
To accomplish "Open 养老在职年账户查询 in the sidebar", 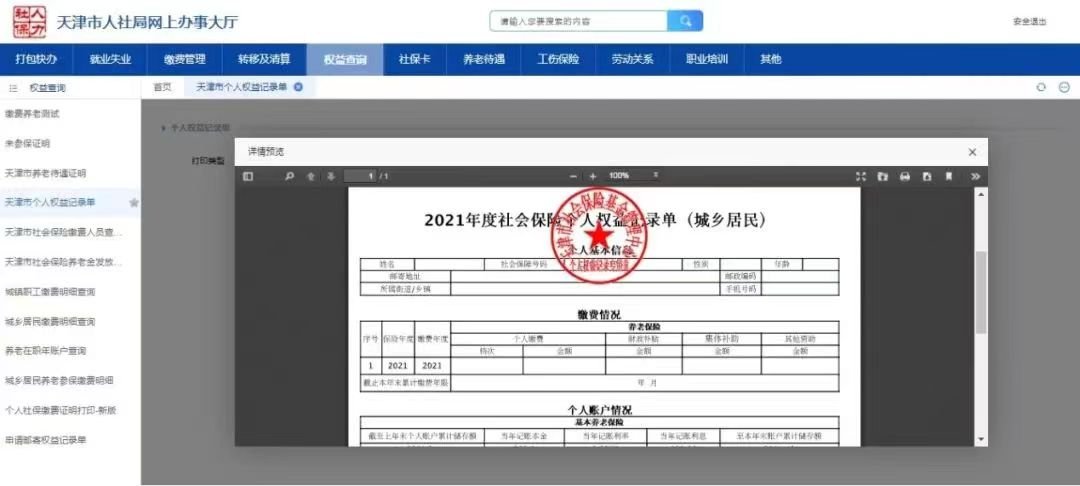I will 45,350.
